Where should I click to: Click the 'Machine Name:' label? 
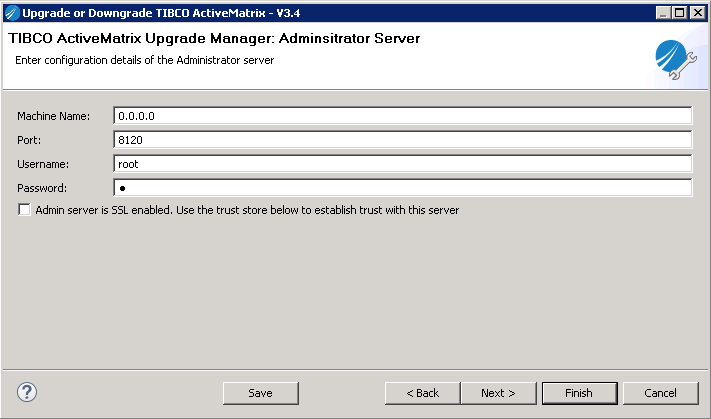[x=53, y=116]
